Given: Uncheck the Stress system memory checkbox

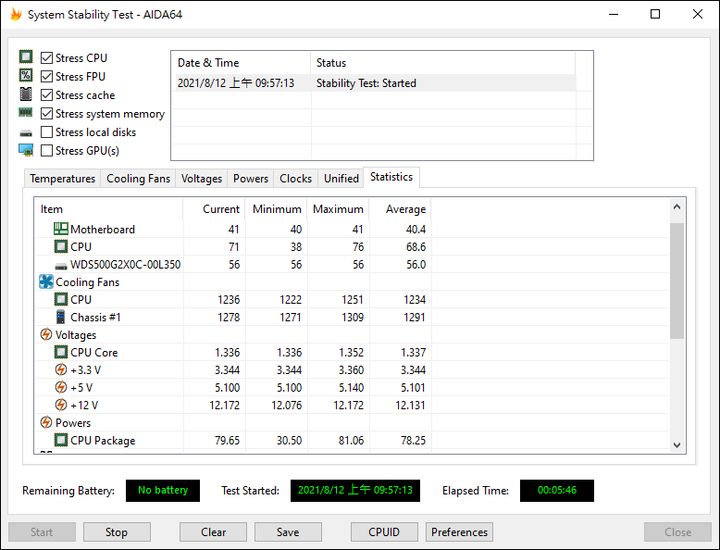Looking at the screenshot, I should tap(46, 113).
